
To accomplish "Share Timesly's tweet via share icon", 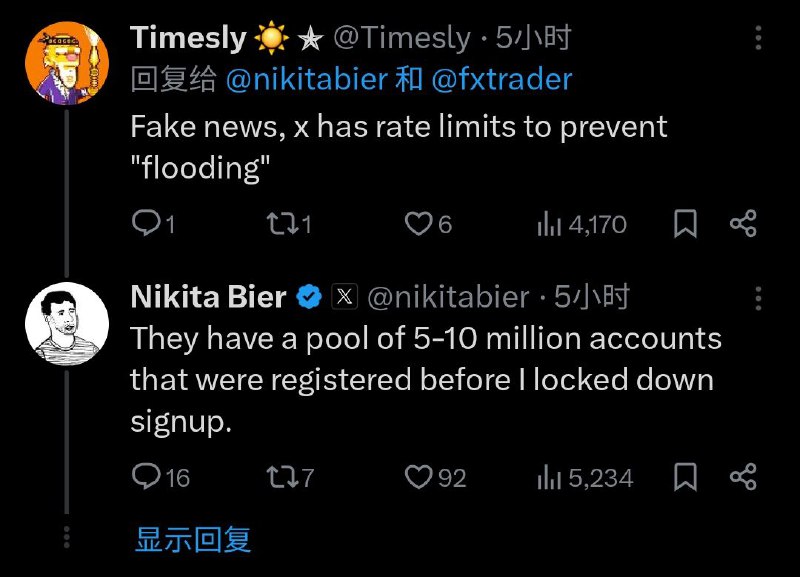I will pos(745,224).
